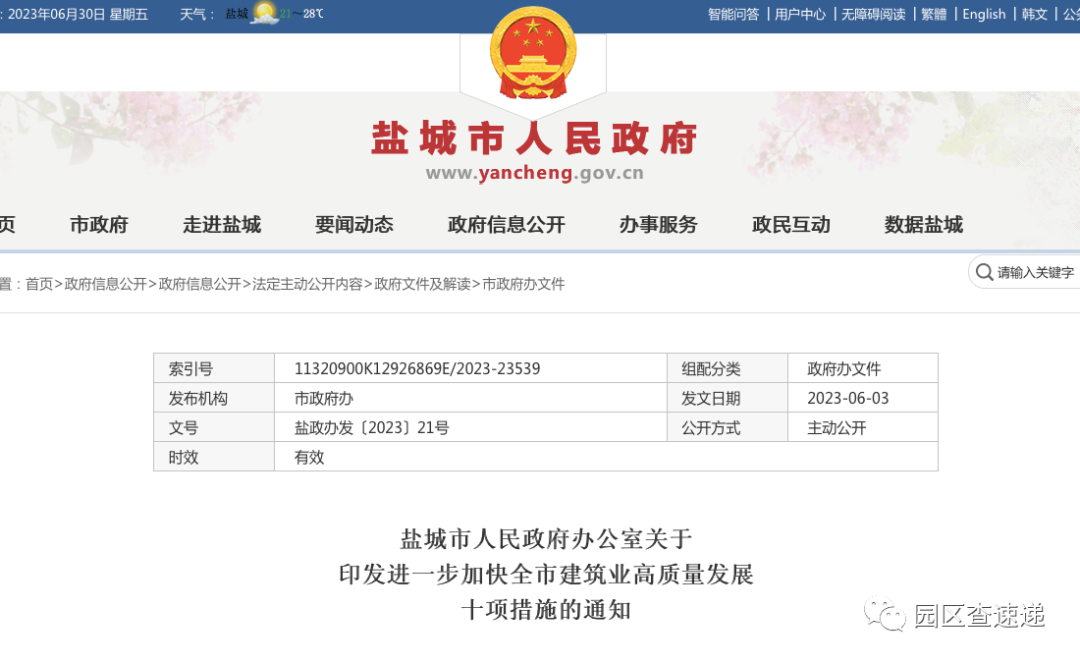Open the 用户中心 user center
This screenshot has width=1080, height=663.
(800, 13)
